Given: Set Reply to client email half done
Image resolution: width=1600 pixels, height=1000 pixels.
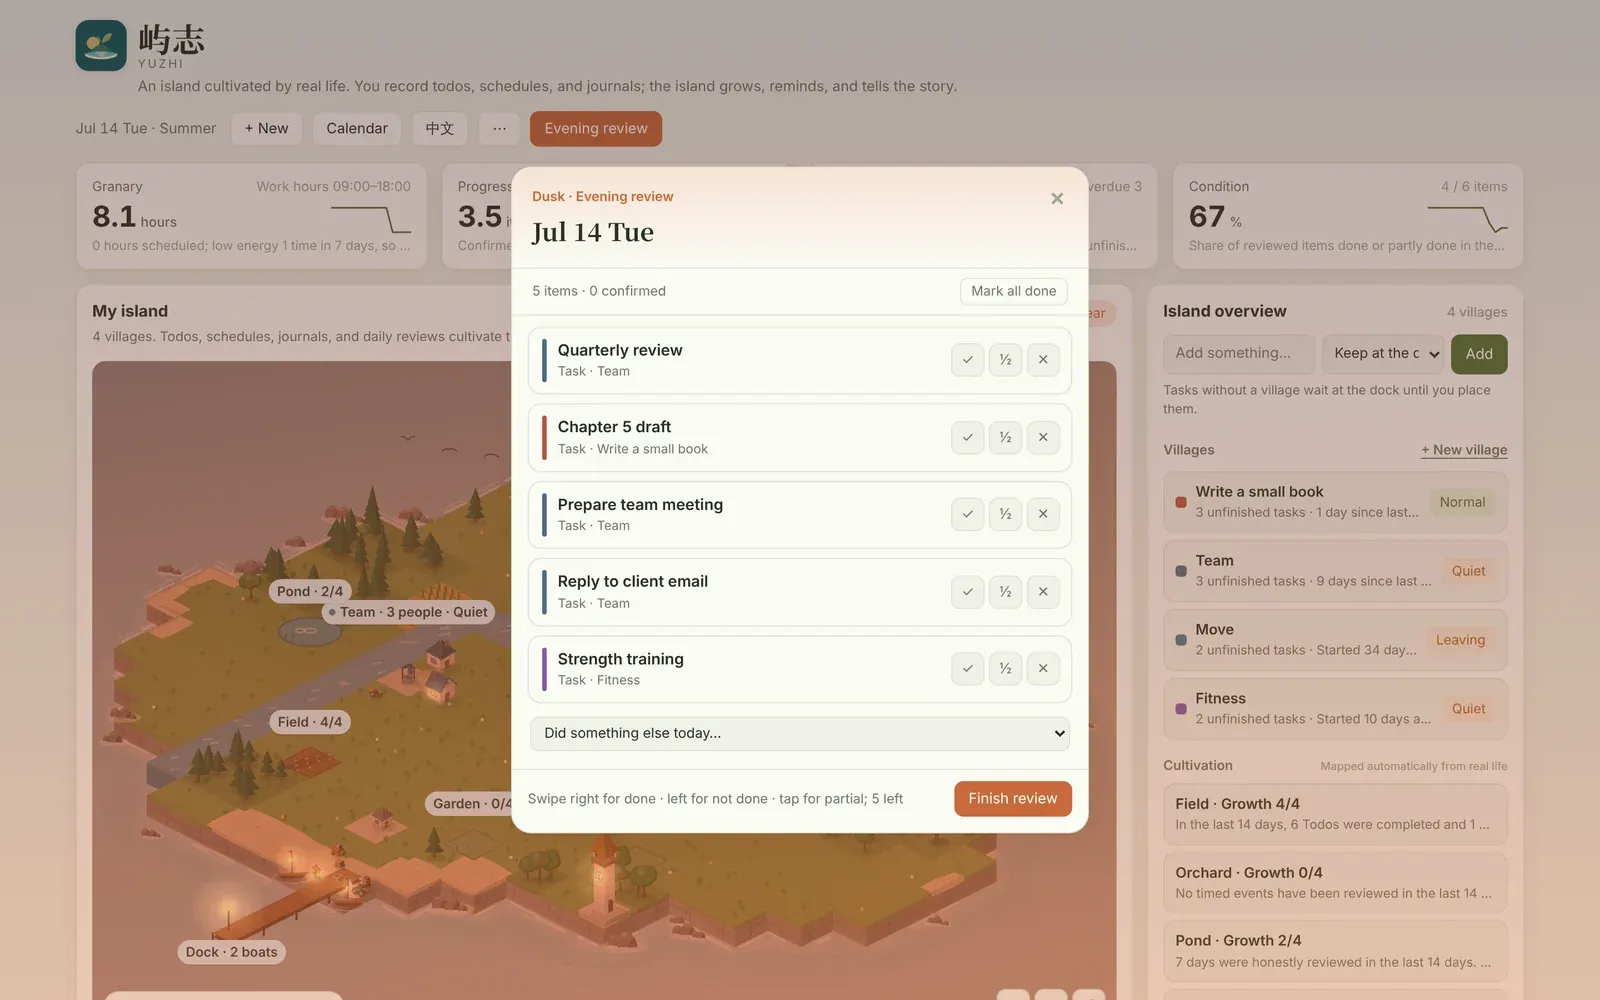Looking at the screenshot, I should point(1005,592).
